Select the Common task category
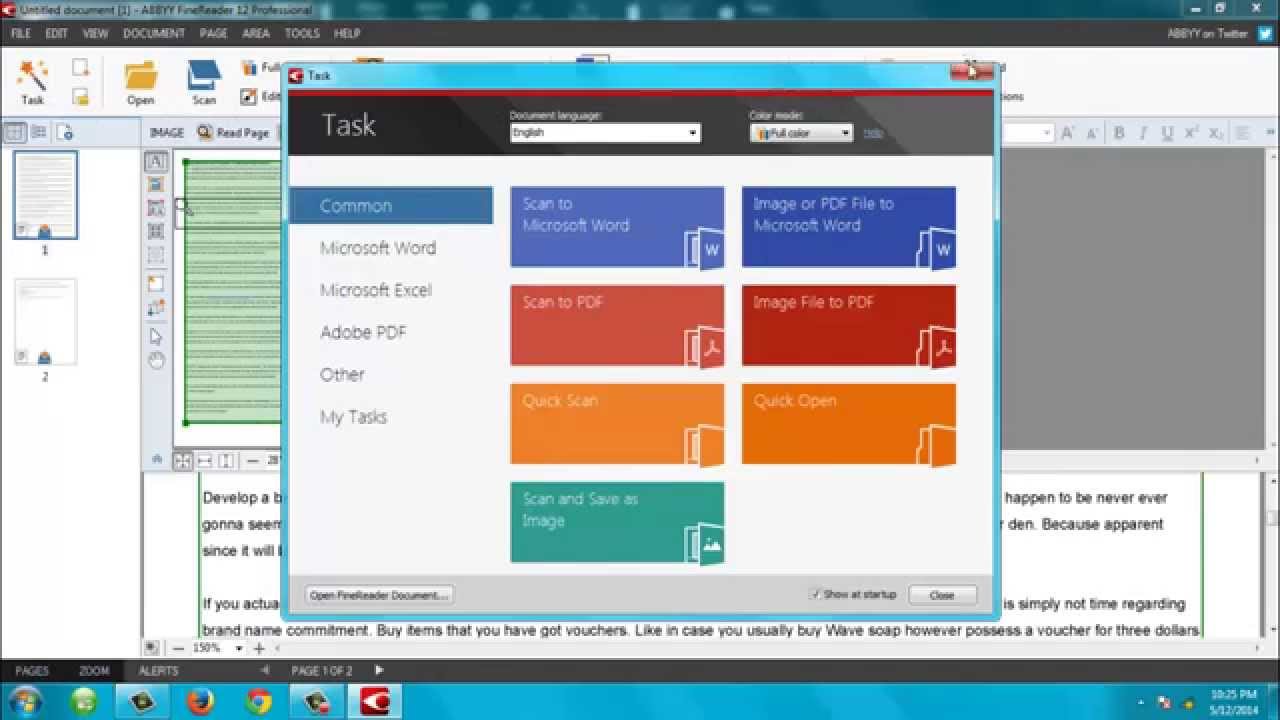Viewport: 1280px width, 720px height. 391,205
